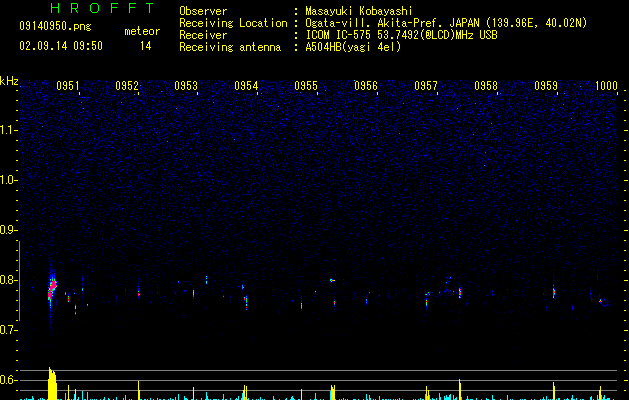Viewport: 629px width, 400px height.
Task: Click the meteor count label
Action: coord(142,31)
